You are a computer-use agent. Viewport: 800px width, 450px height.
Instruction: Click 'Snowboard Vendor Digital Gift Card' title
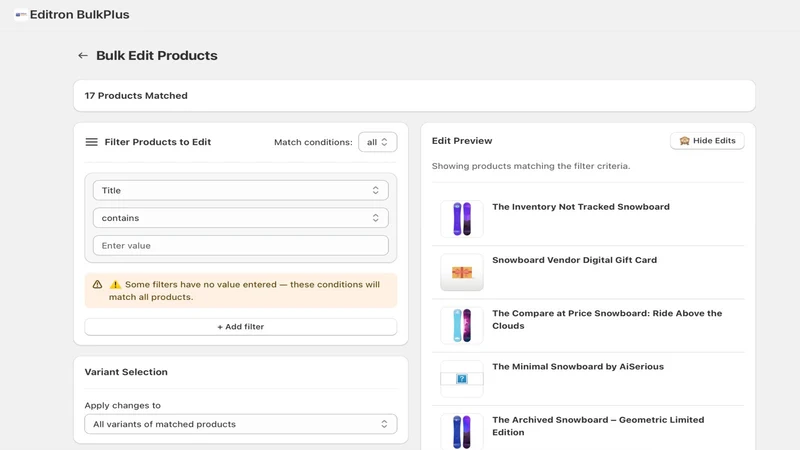tap(574, 260)
